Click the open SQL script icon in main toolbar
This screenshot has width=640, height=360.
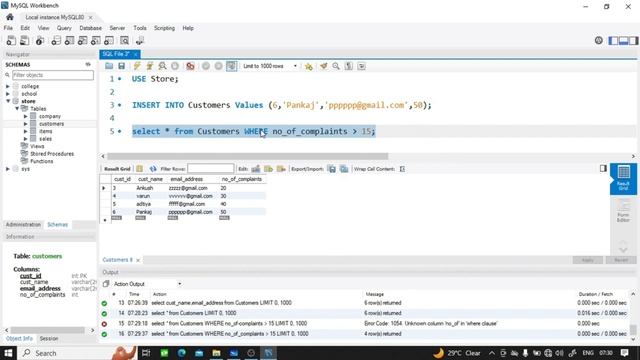tap(24, 41)
